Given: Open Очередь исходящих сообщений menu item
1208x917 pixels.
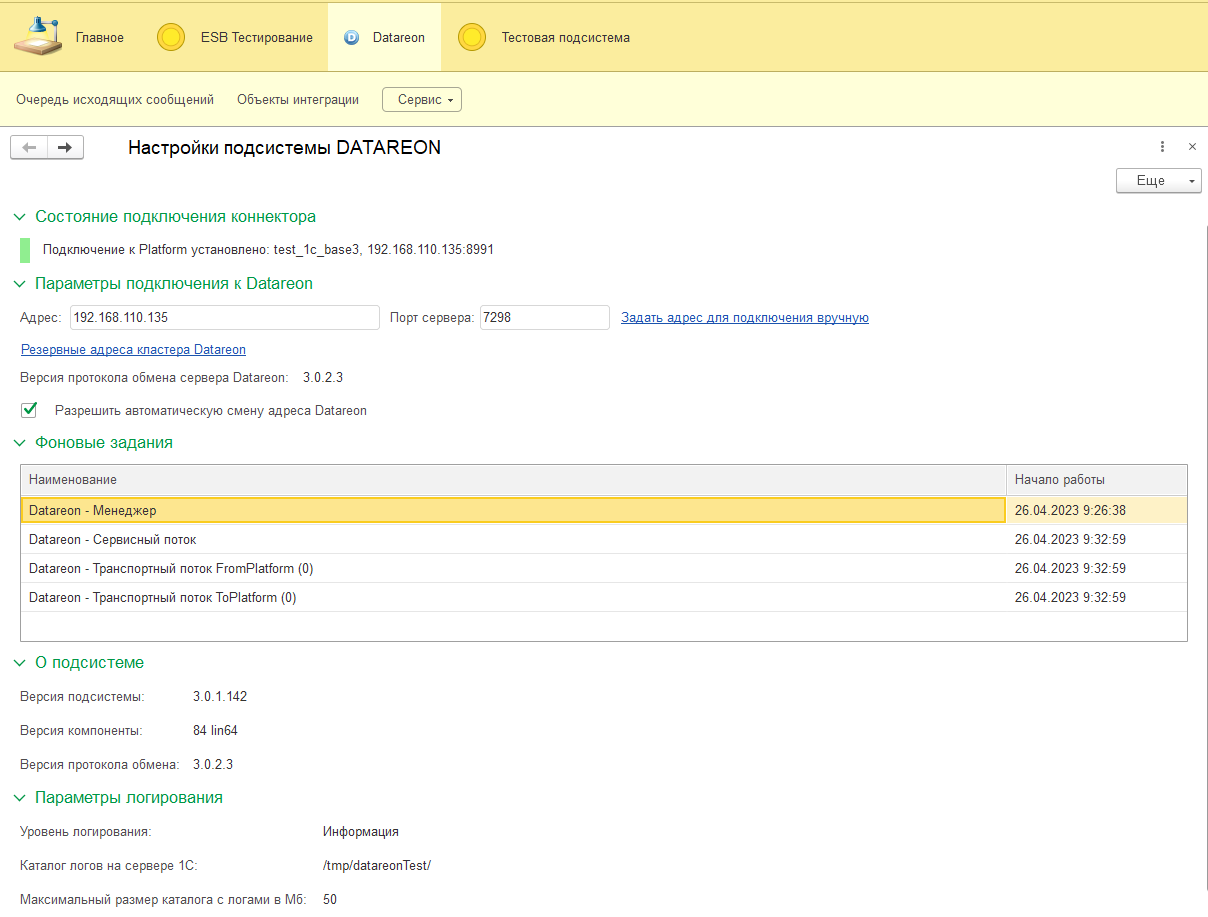Looking at the screenshot, I should [115, 99].
